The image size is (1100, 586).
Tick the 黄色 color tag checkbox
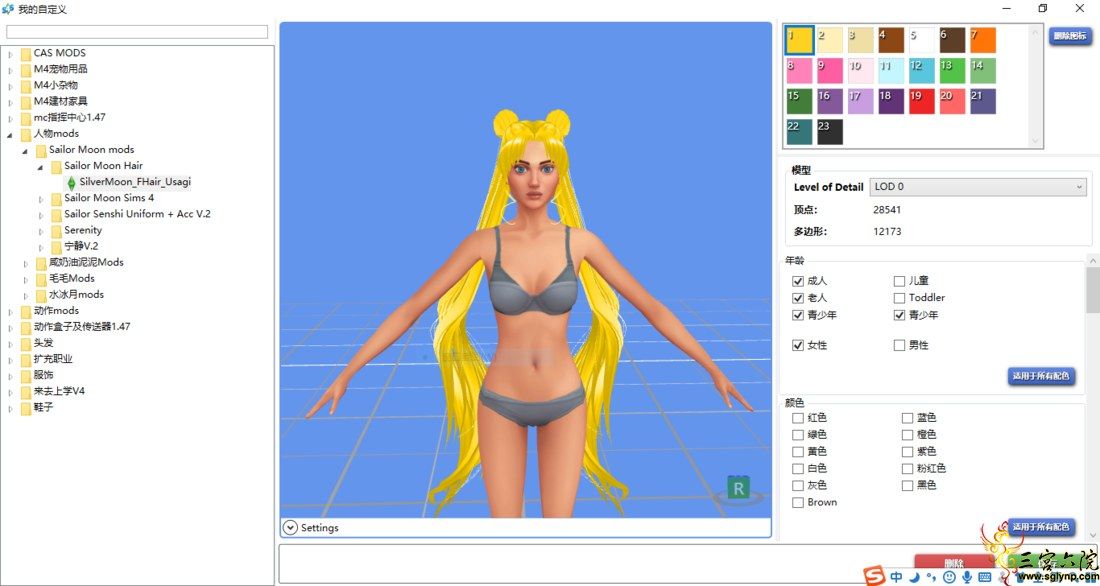pyautogui.click(x=798, y=451)
